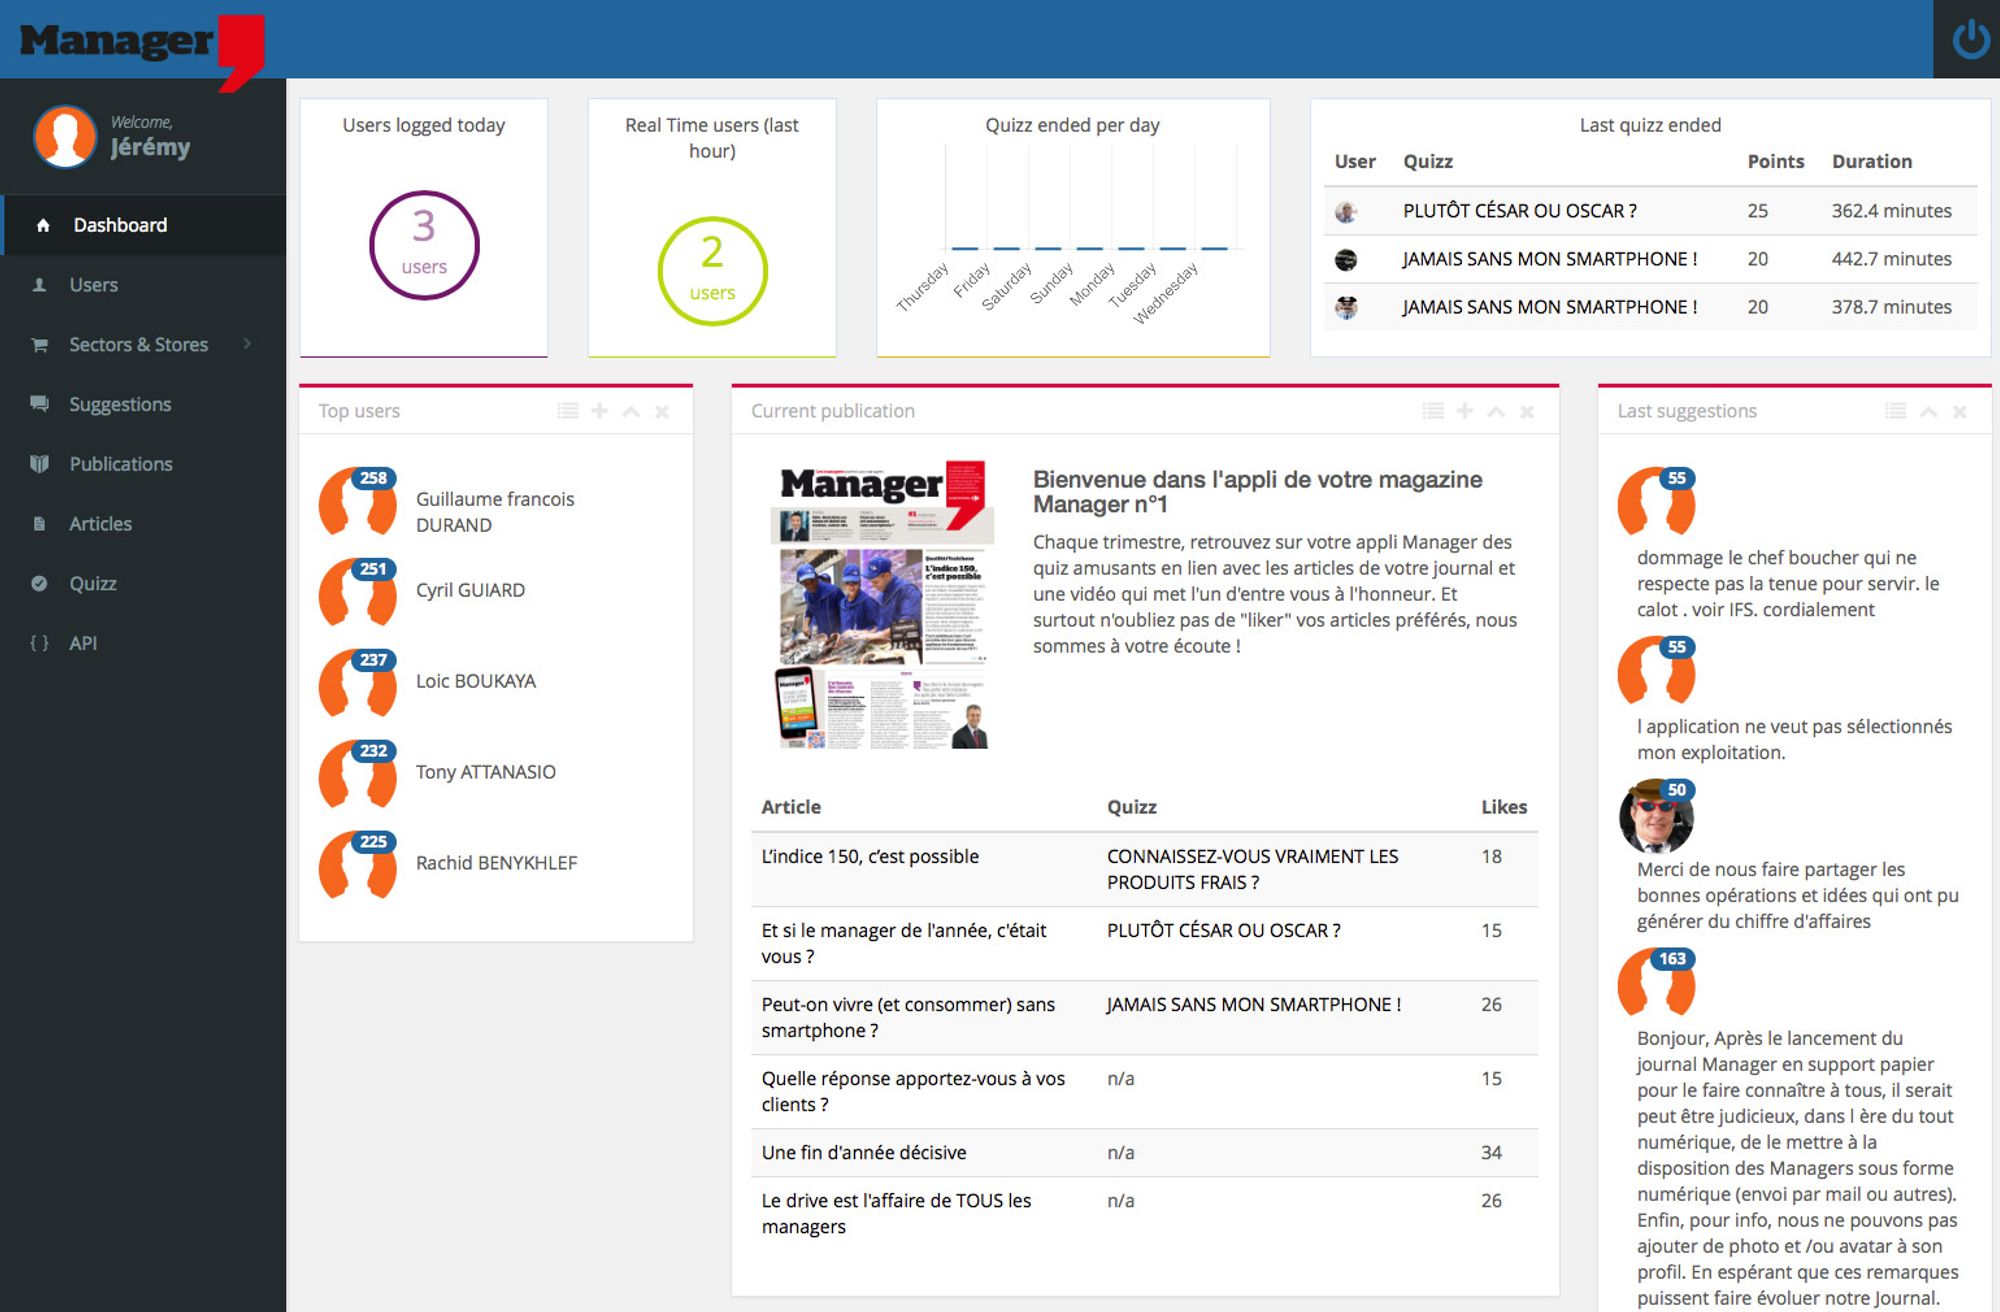Collapse the Current publication panel
The width and height of the screenshot is (2000, 1312).
pyautogui.click(x=1496, y=412)
